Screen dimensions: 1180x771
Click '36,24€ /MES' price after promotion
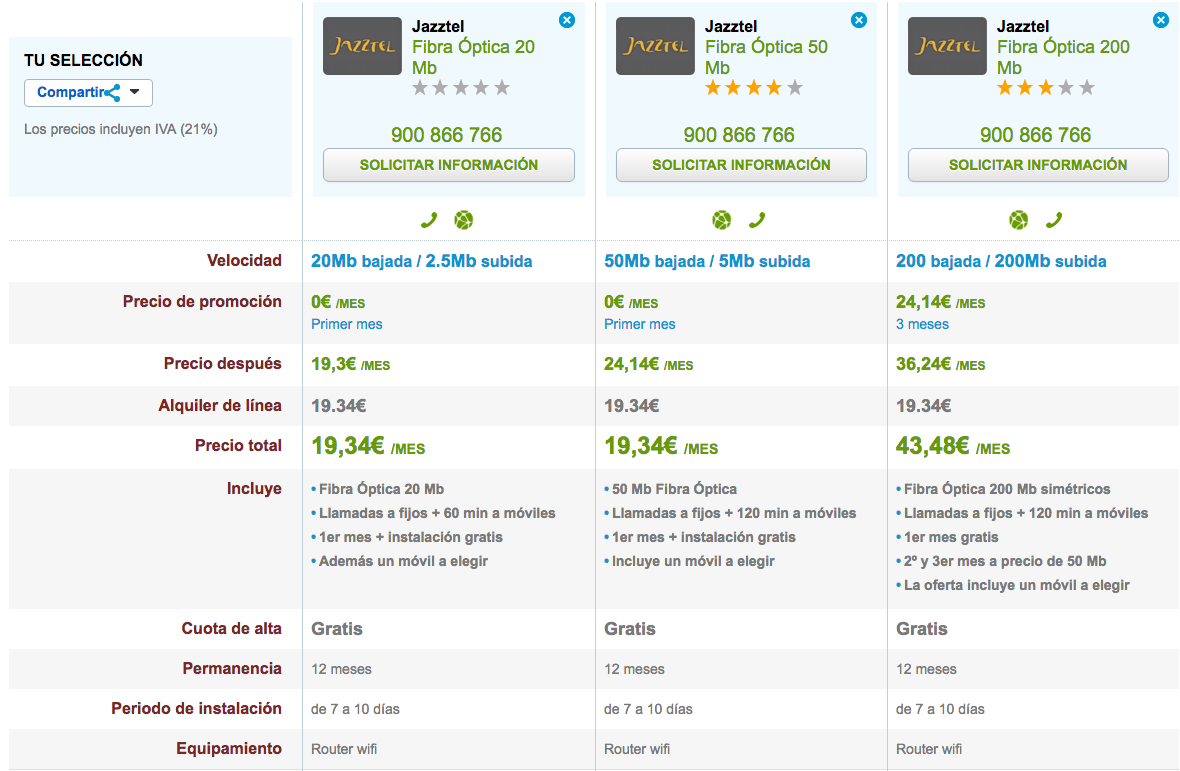pos(941,364)
